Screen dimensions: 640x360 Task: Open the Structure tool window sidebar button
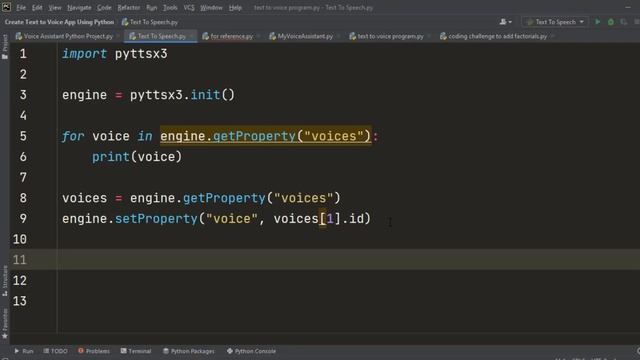click(5, 280)
